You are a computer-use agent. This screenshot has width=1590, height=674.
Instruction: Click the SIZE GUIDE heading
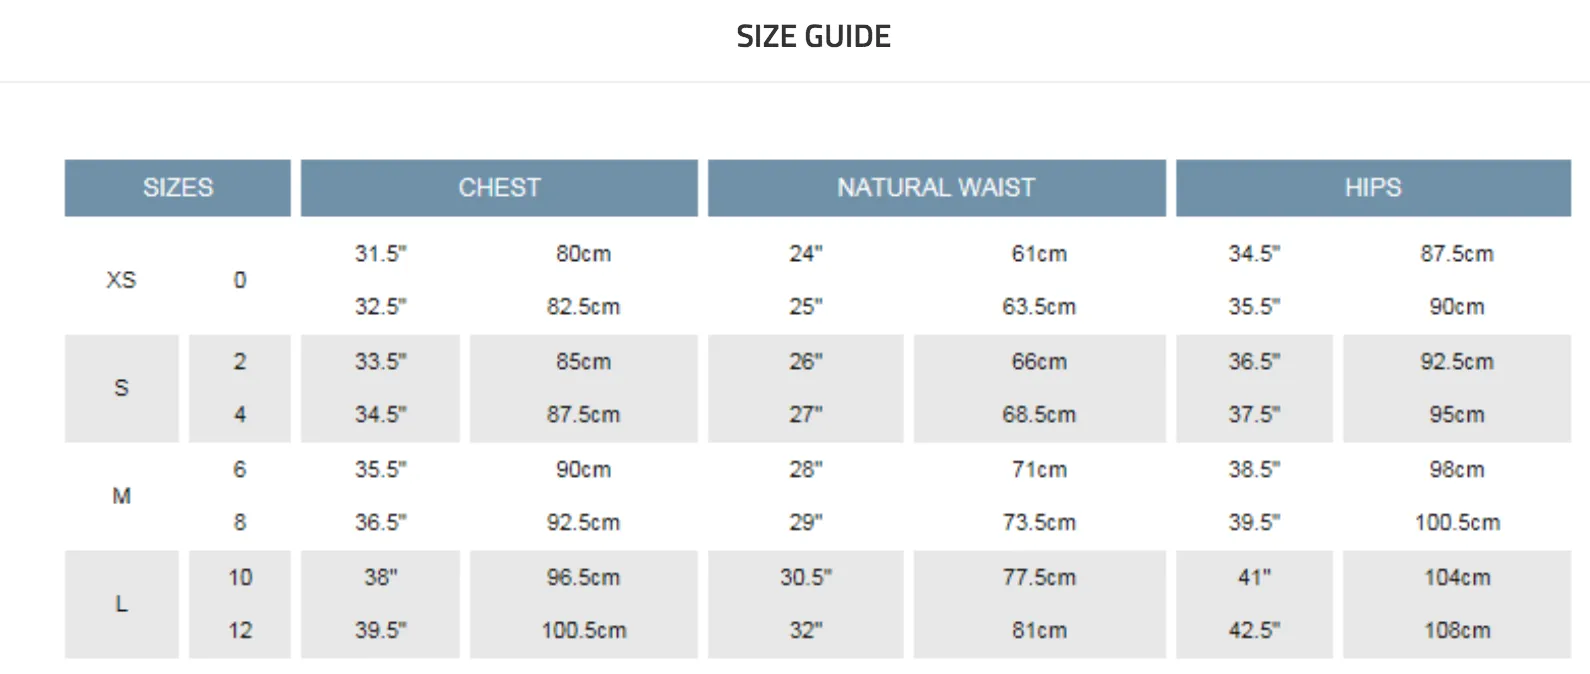(x=813, y=37)
